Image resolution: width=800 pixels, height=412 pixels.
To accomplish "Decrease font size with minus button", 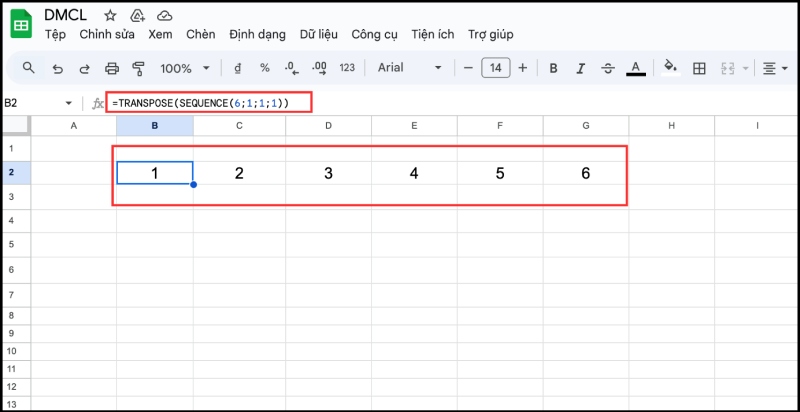I will point(468,68).
